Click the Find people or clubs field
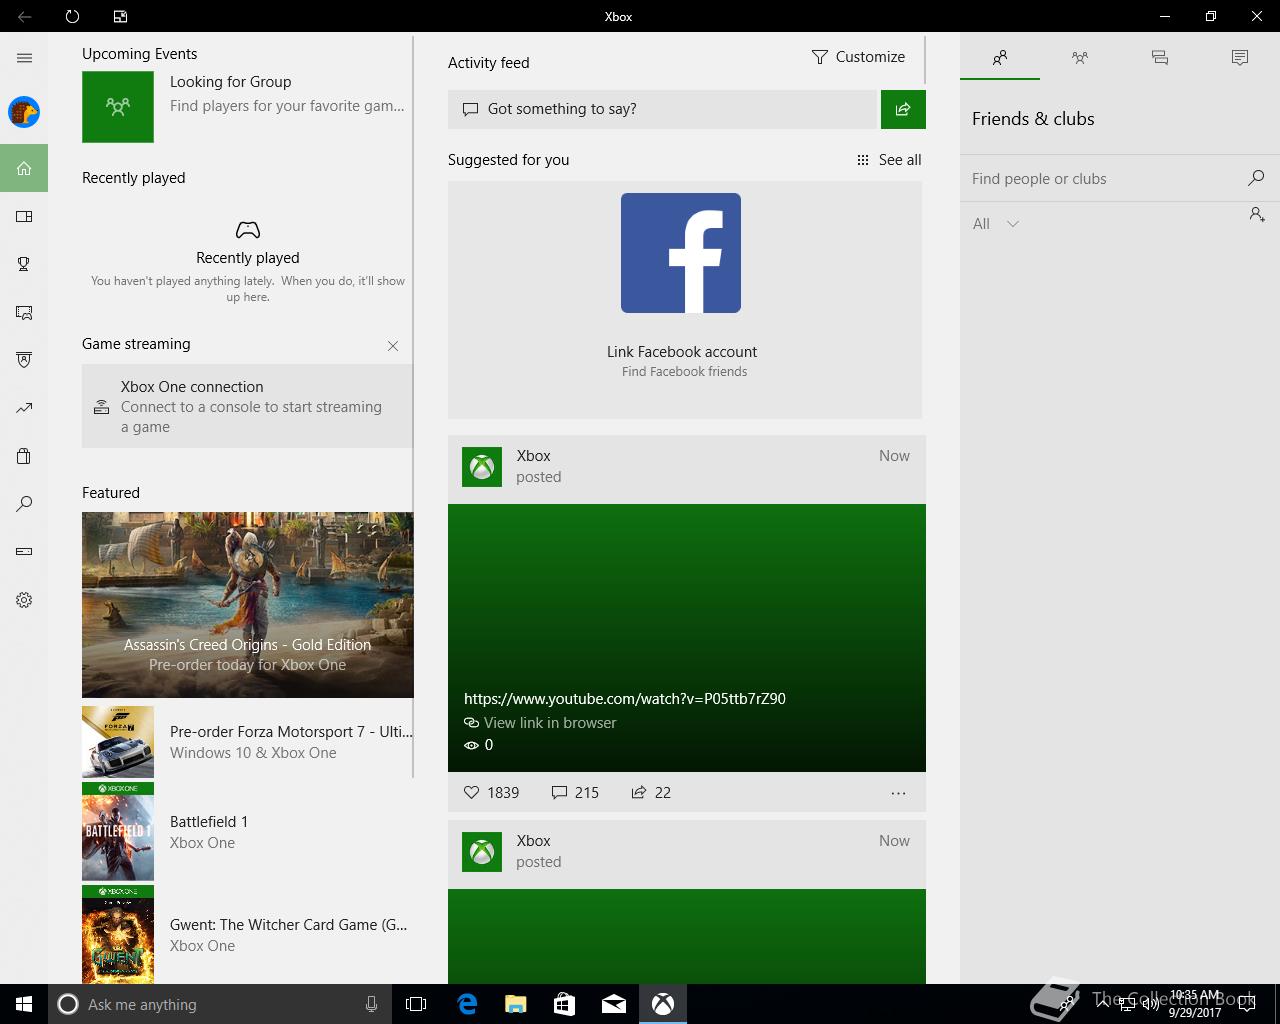Screen dimensions: 1280x1024 click(1105, 179)
